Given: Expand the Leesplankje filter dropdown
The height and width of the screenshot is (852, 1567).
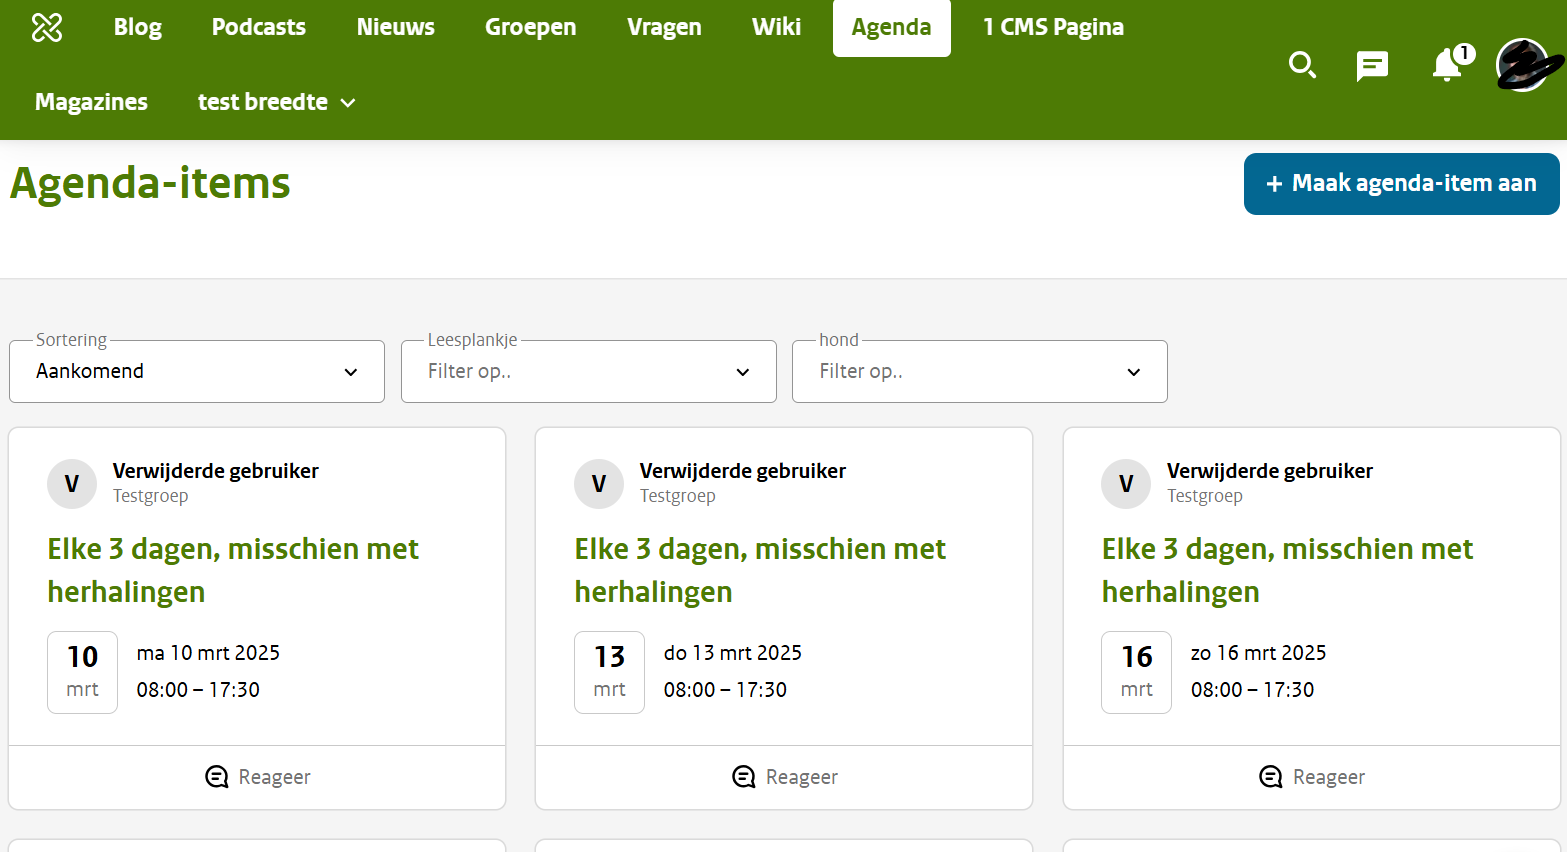Looking at the screenshot, I should tap(588, 372).
